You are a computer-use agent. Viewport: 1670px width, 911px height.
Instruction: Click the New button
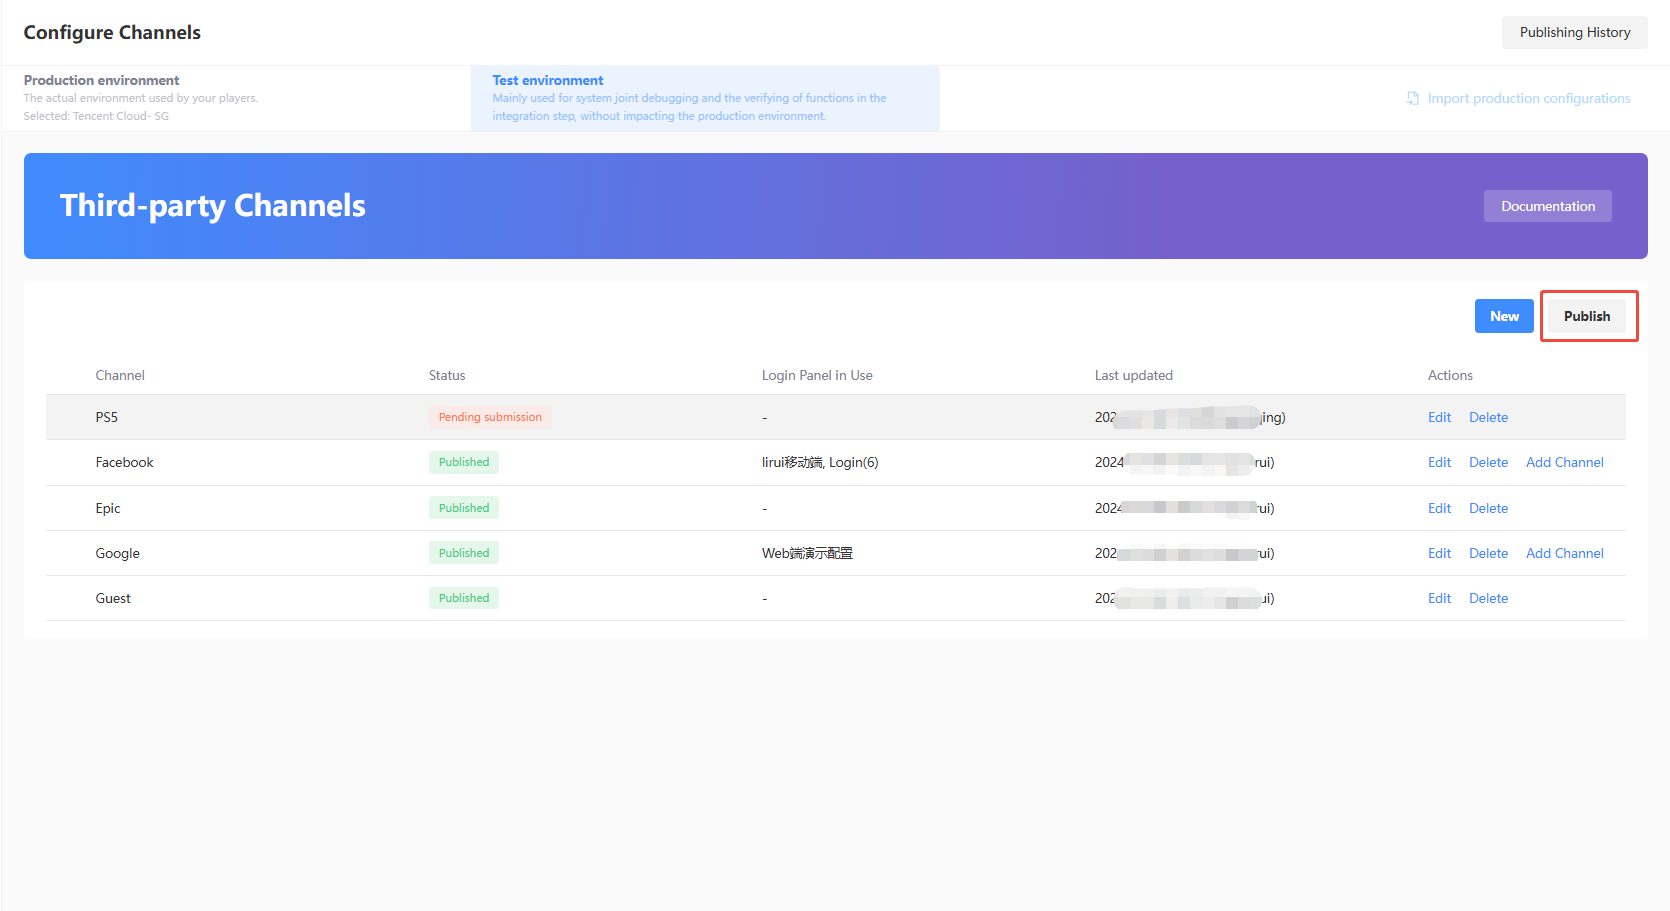(1504, 315)
